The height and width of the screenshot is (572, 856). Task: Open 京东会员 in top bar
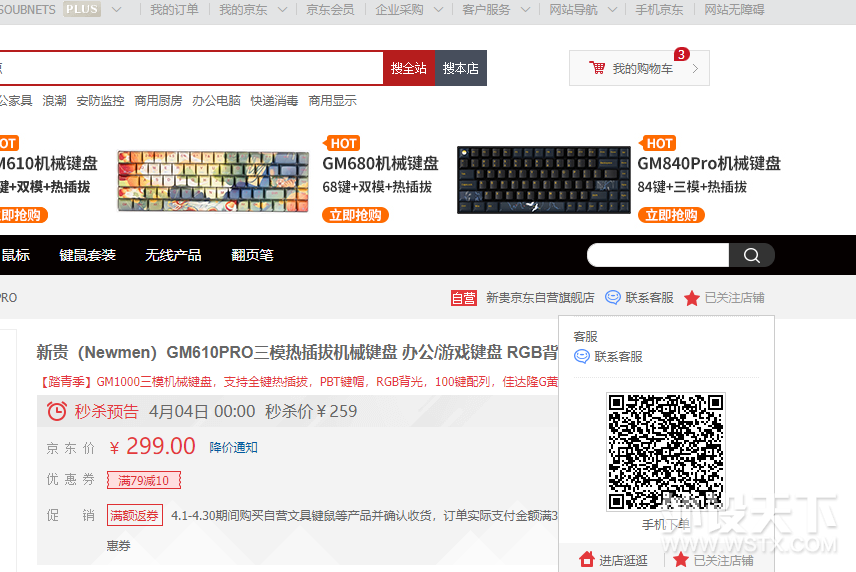coord(330,10)
